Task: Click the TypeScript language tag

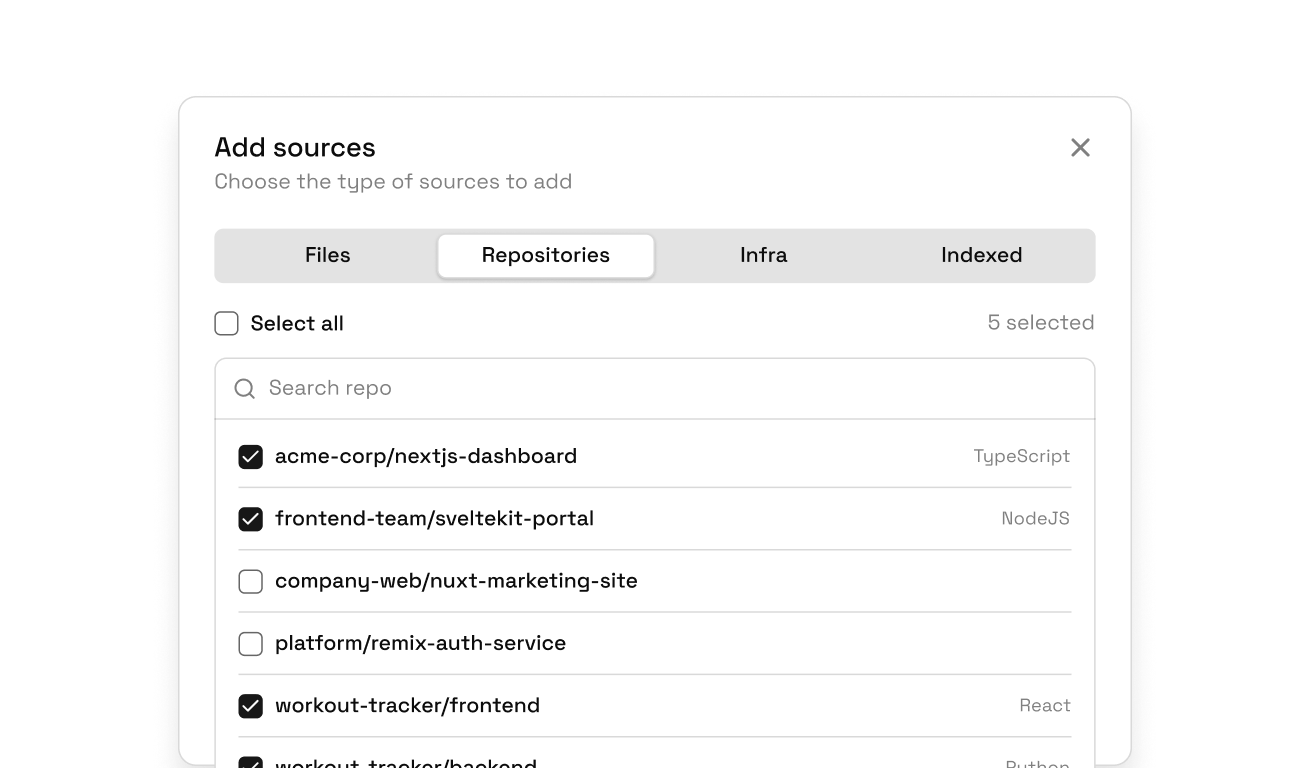Action: (1021, 457)
